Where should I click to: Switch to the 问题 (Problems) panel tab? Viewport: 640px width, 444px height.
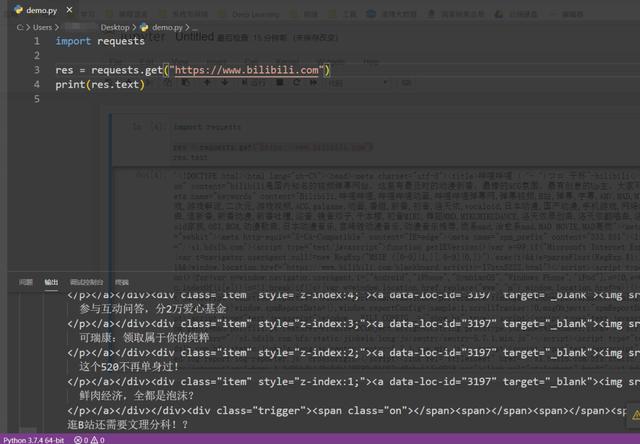pyautogui.click(x=26, y=282)
